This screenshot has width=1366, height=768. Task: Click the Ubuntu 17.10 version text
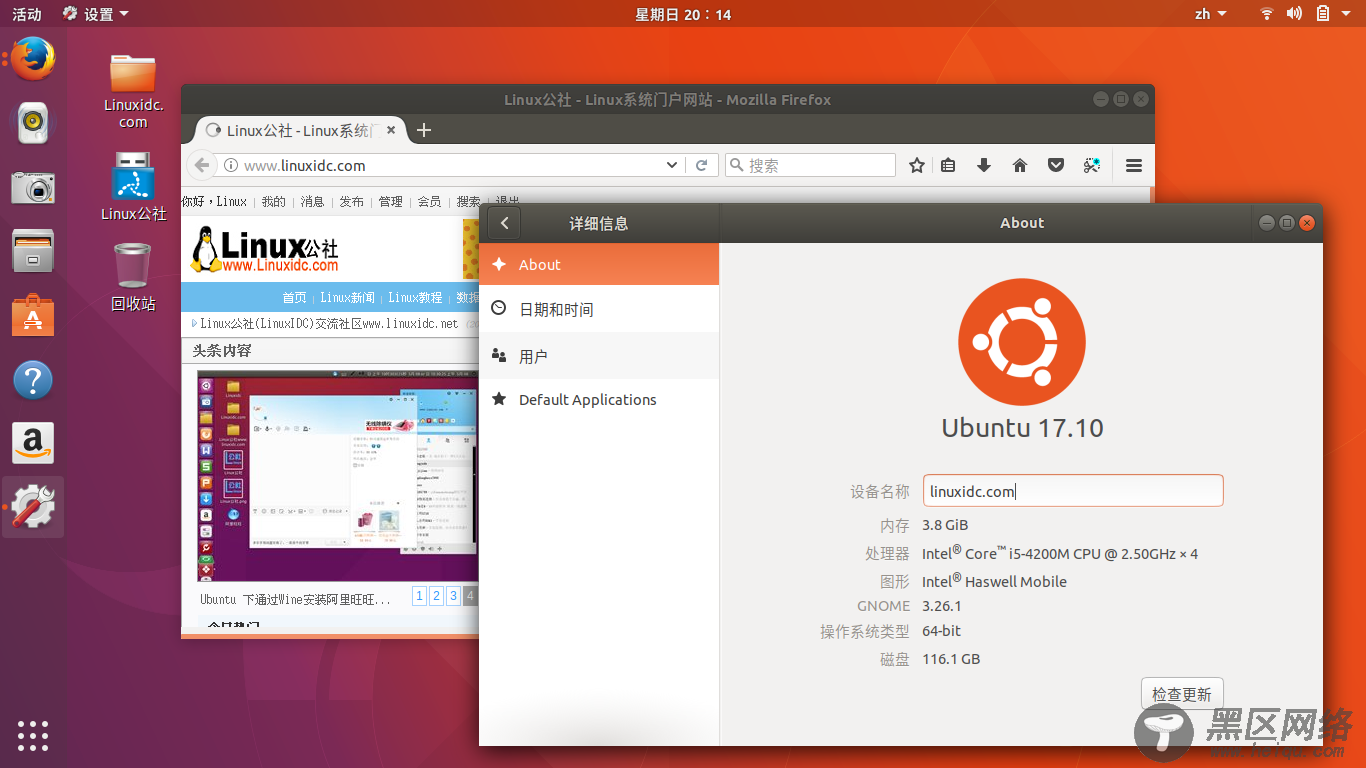click(x=1022, y=428)
